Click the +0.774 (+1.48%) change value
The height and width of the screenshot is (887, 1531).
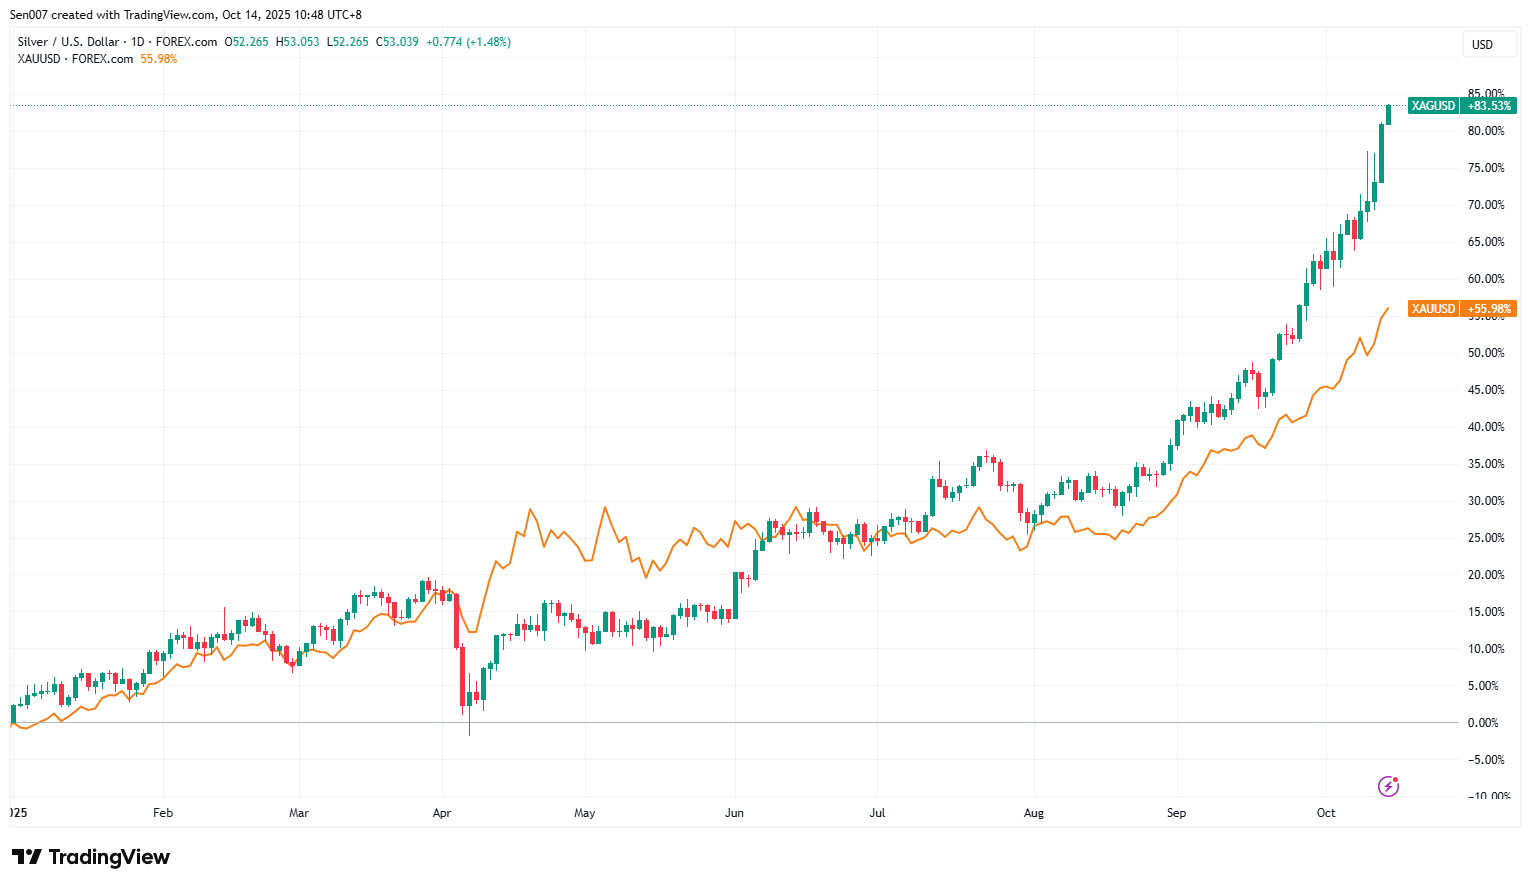pos(468,42)
